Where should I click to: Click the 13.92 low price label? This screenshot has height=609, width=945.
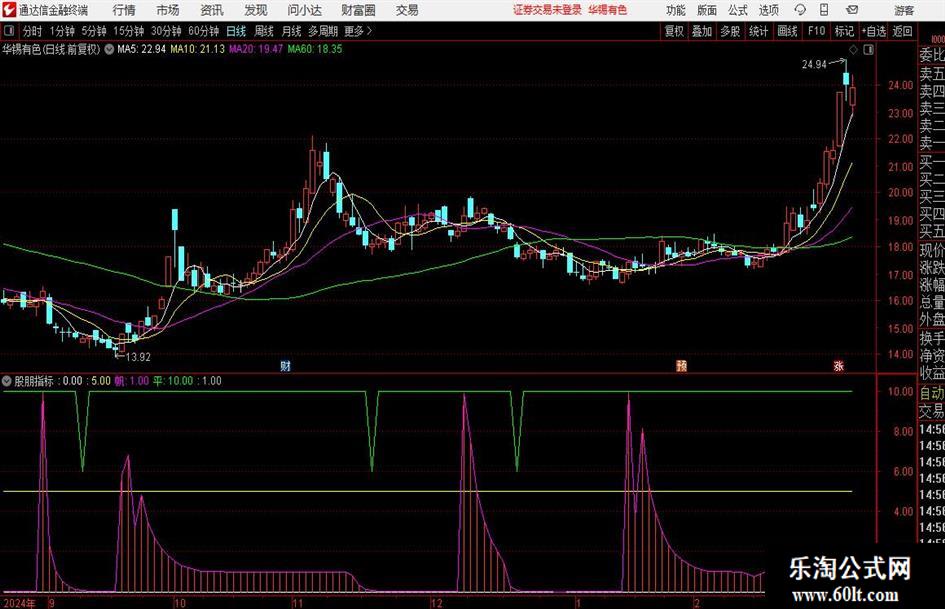pos(138,357)
